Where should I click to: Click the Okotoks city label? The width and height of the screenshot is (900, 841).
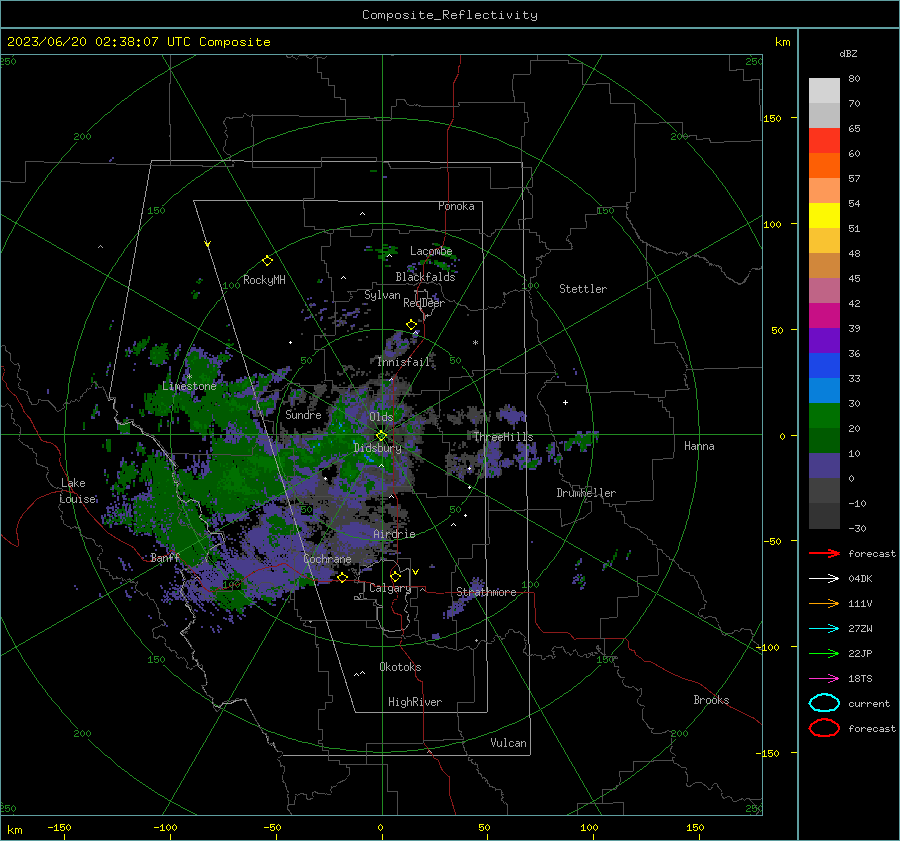[x=401, y=667]
